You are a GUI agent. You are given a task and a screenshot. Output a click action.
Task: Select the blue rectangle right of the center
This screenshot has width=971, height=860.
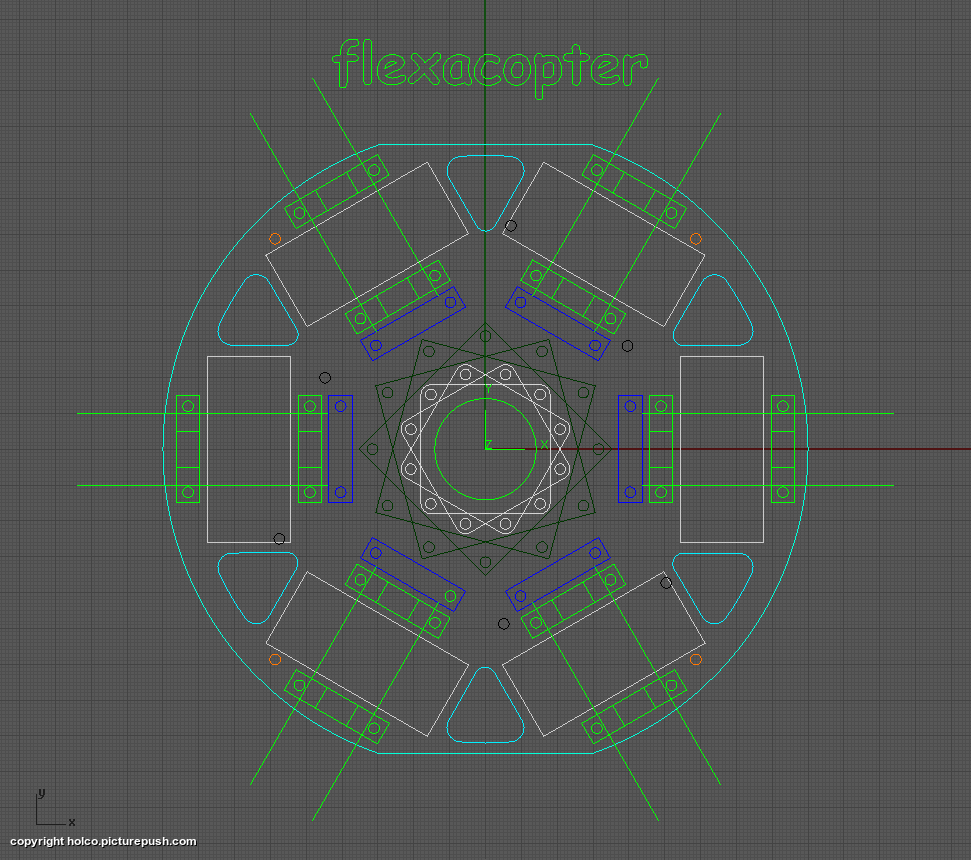click(630, 449)
